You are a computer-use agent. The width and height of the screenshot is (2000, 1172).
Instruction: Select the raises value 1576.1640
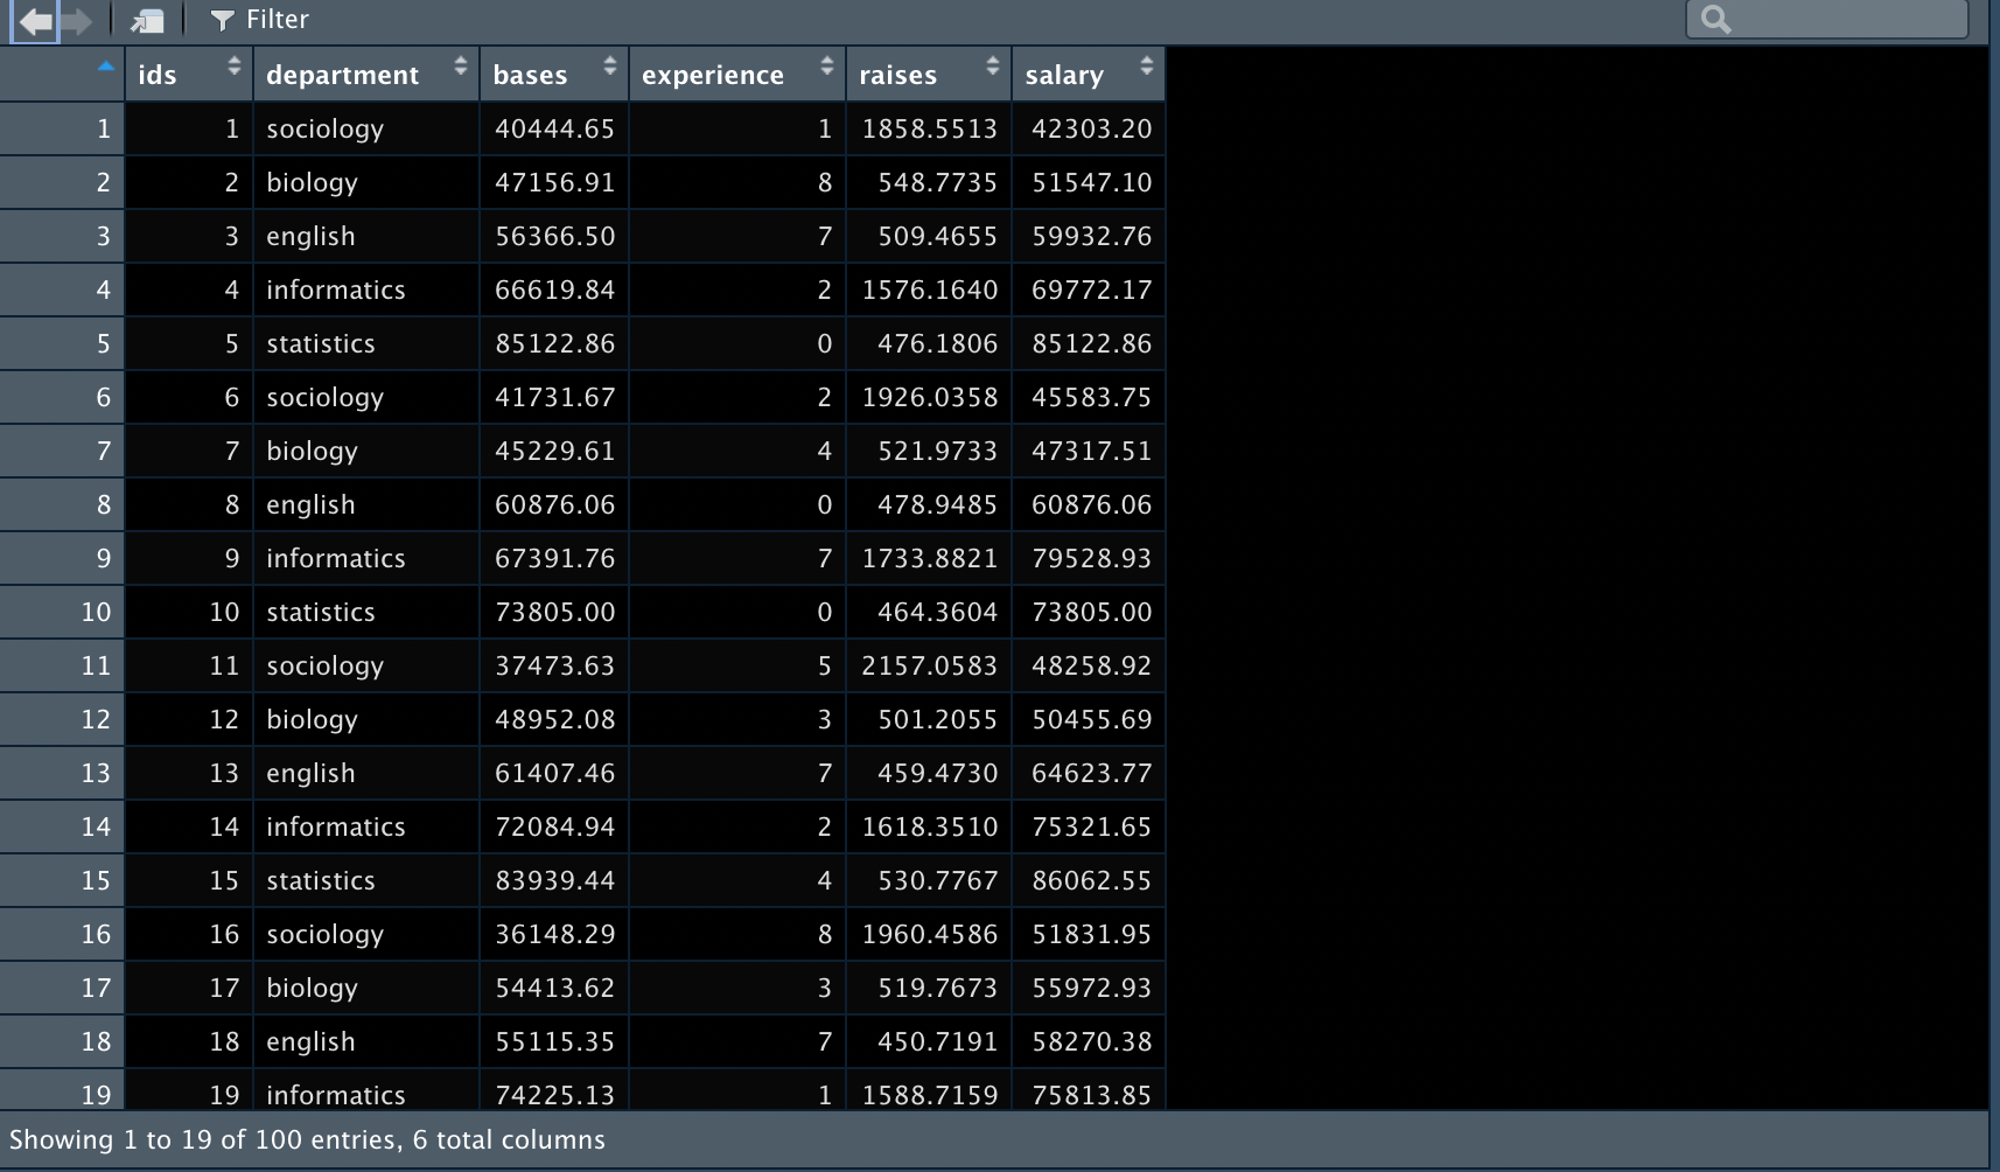(930, 290)
